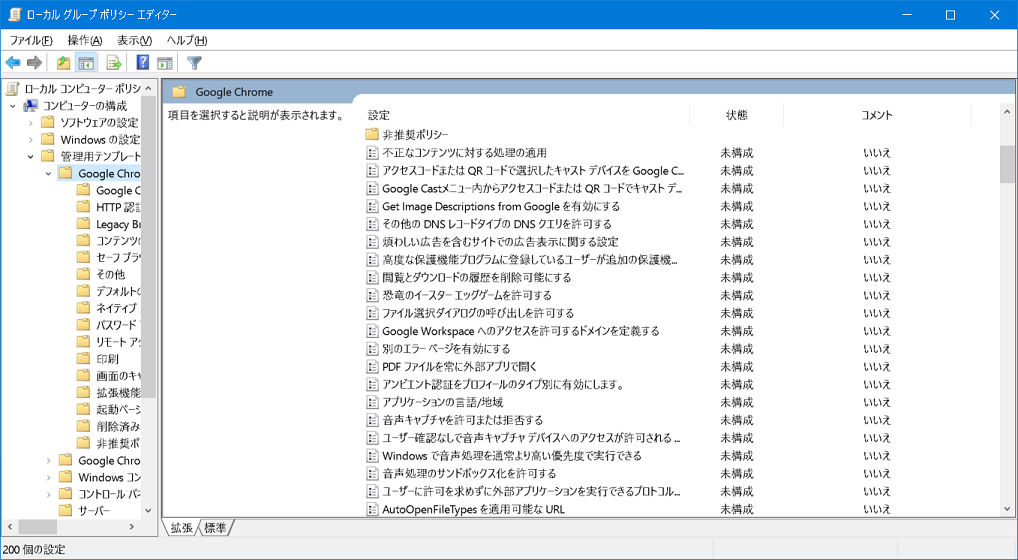Expand the Windows コンポーネント tree node
Screen dimensions: 1018x560
point(49,478)
